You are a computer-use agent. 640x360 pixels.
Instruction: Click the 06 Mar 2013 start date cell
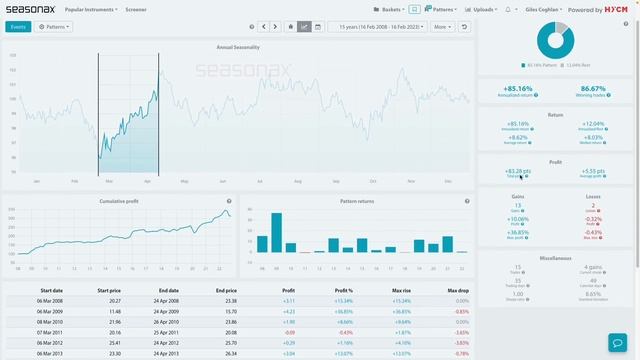[x=50, y=354]
